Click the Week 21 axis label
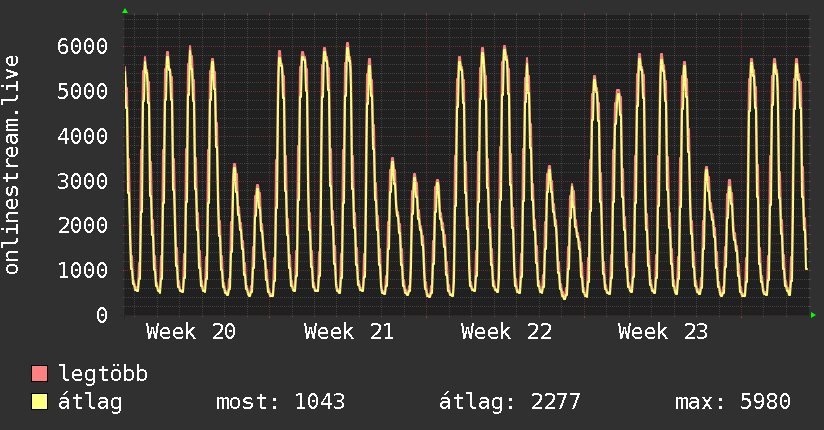This screenshot has width=824, height=430. pyautogui.click(x=348, y=332)
